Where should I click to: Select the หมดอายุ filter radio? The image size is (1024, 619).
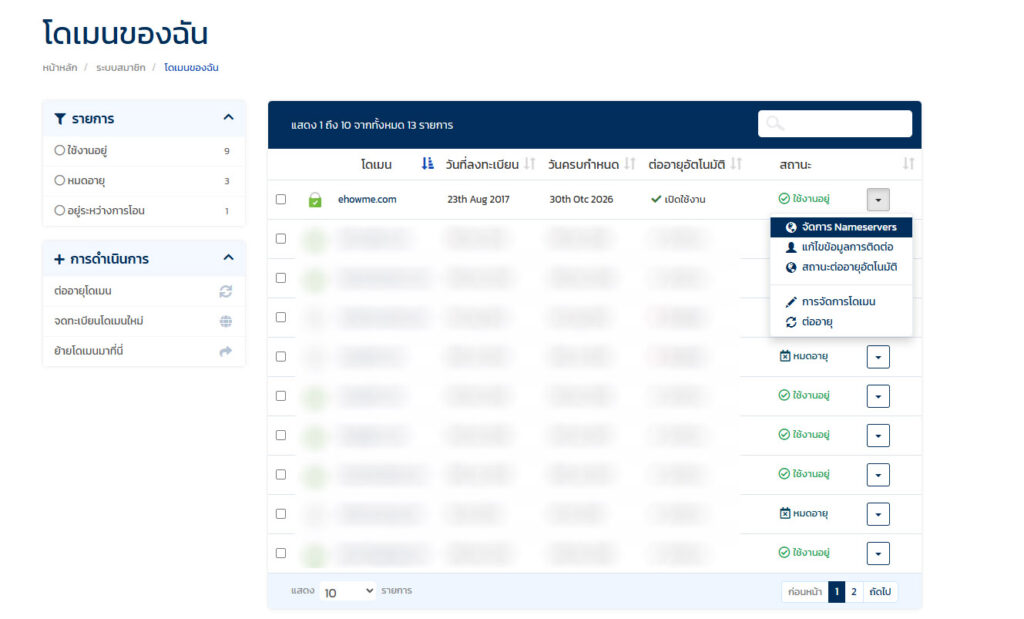[59, 180]
